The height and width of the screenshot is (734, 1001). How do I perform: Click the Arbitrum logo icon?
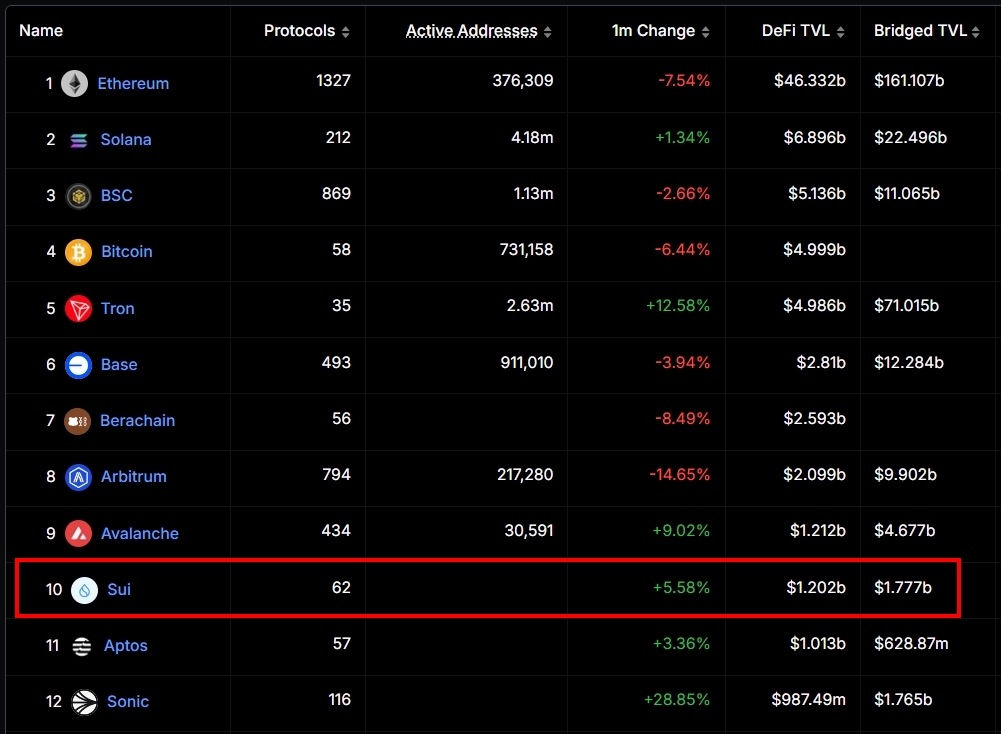[79, 477]
